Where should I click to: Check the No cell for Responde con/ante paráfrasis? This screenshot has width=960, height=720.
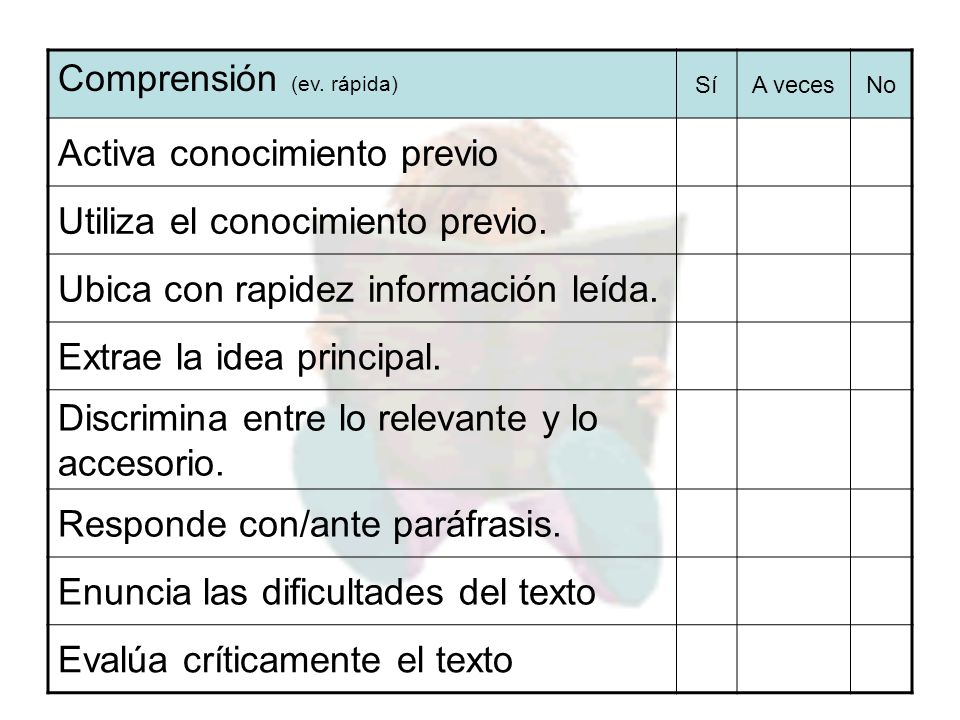(x=881, y=523)
